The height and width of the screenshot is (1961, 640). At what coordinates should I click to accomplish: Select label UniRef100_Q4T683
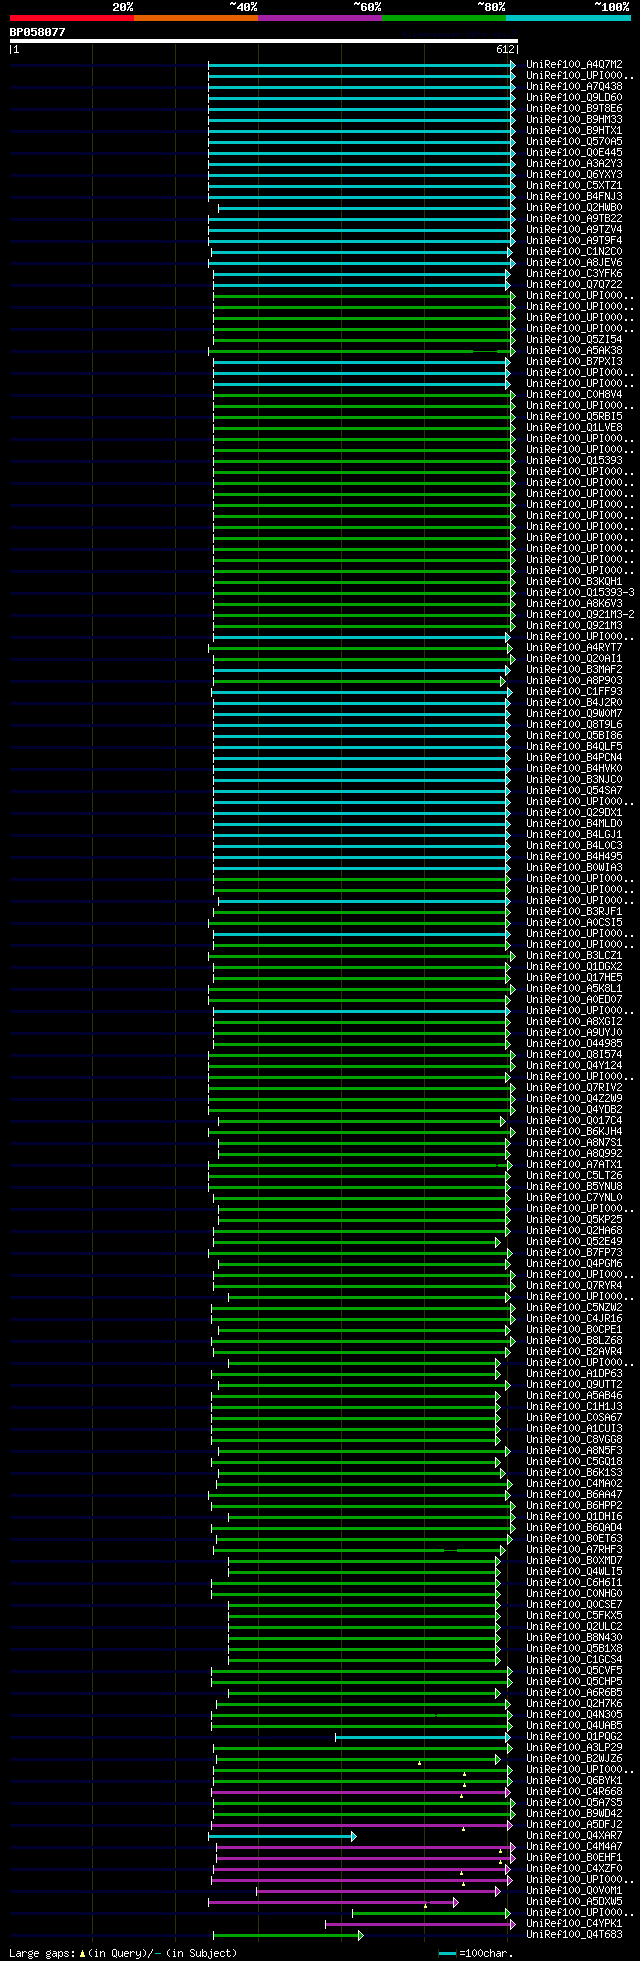[x=574, y=1935]
